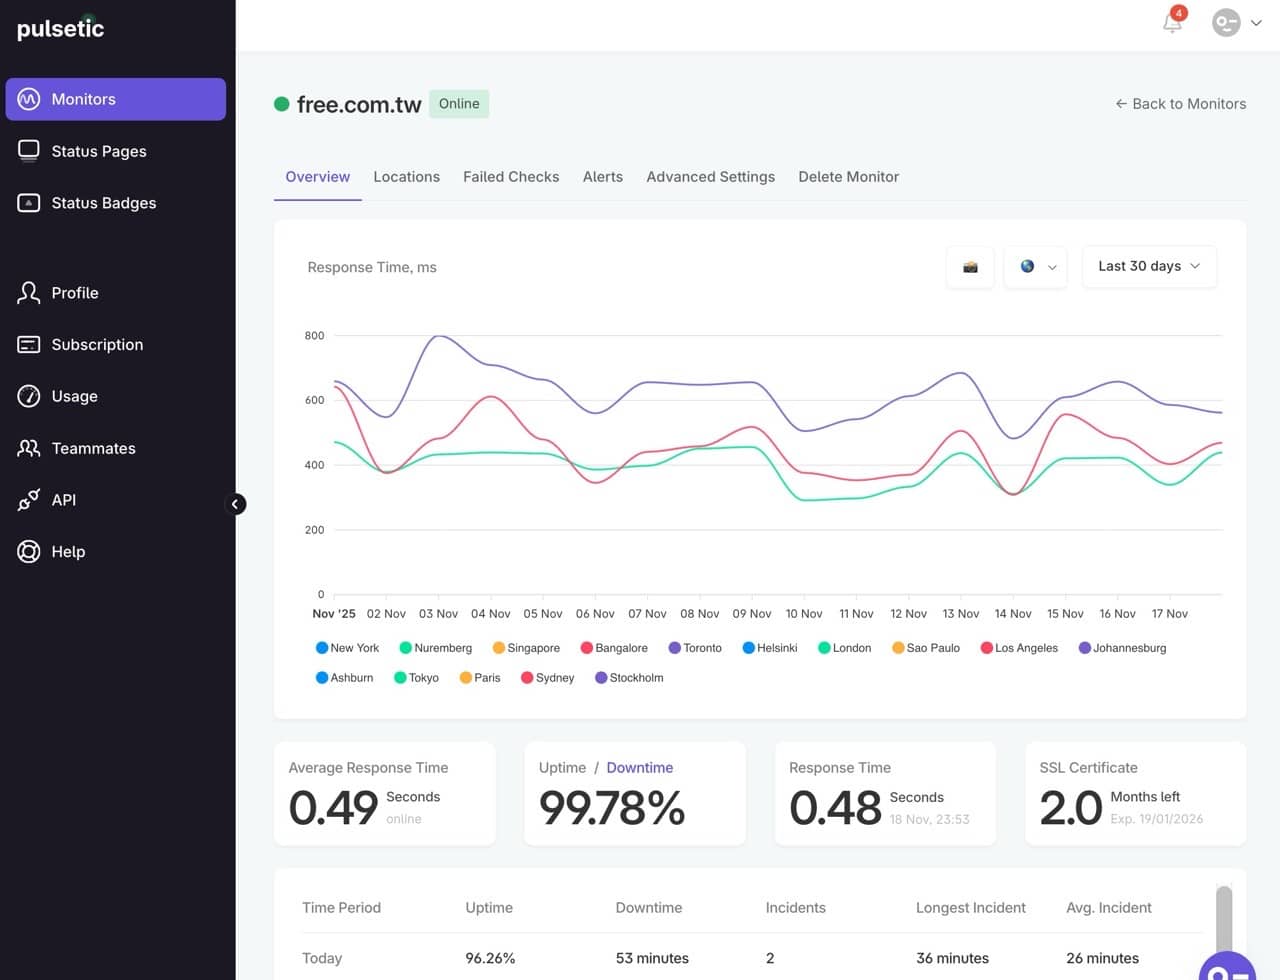Viewport: 1280px width, 980px height.
Task: Switch to the Failed Checks tab
Action: pos(511,177)
